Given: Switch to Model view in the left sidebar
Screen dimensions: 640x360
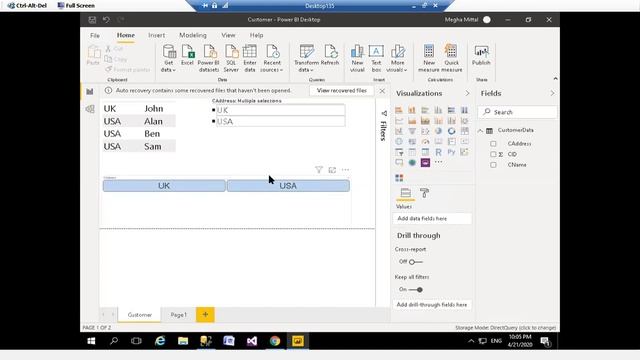Looking at the screenshot, I should coord(90,109).
